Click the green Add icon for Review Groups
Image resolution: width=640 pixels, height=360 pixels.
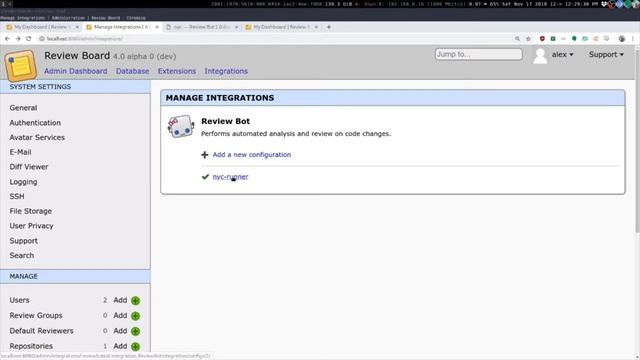pyautogui.click(x=136, y=316)
